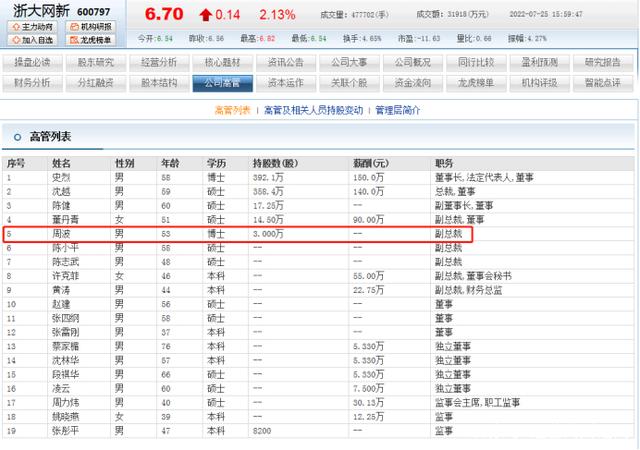Select the 资金流向 tab
Viewport: 640px width, 450px height.
(413, 83)
